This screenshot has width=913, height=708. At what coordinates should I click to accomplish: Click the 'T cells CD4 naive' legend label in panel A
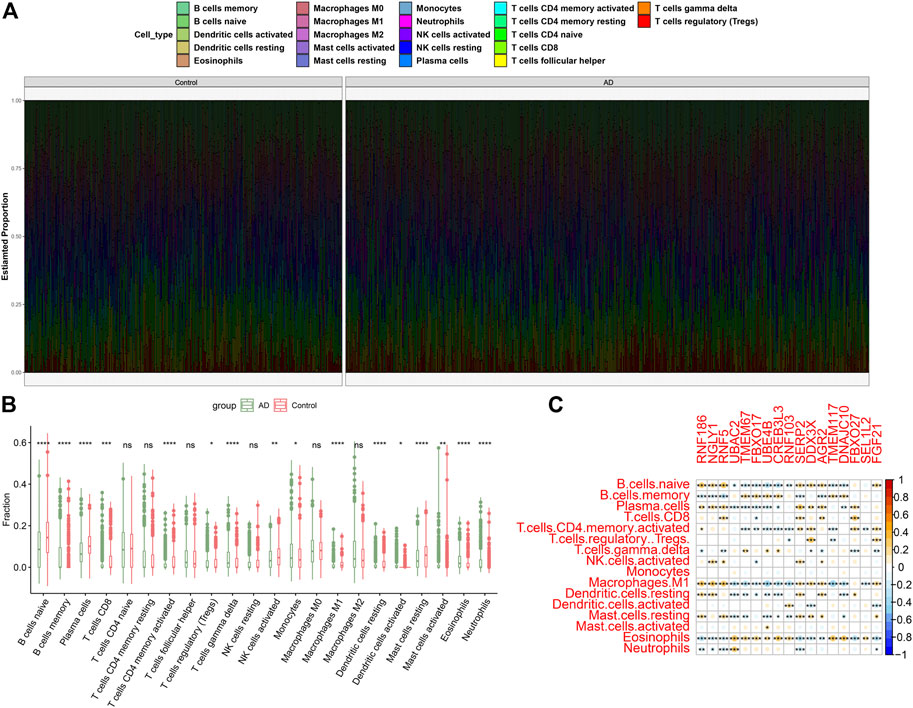(547, 34)
